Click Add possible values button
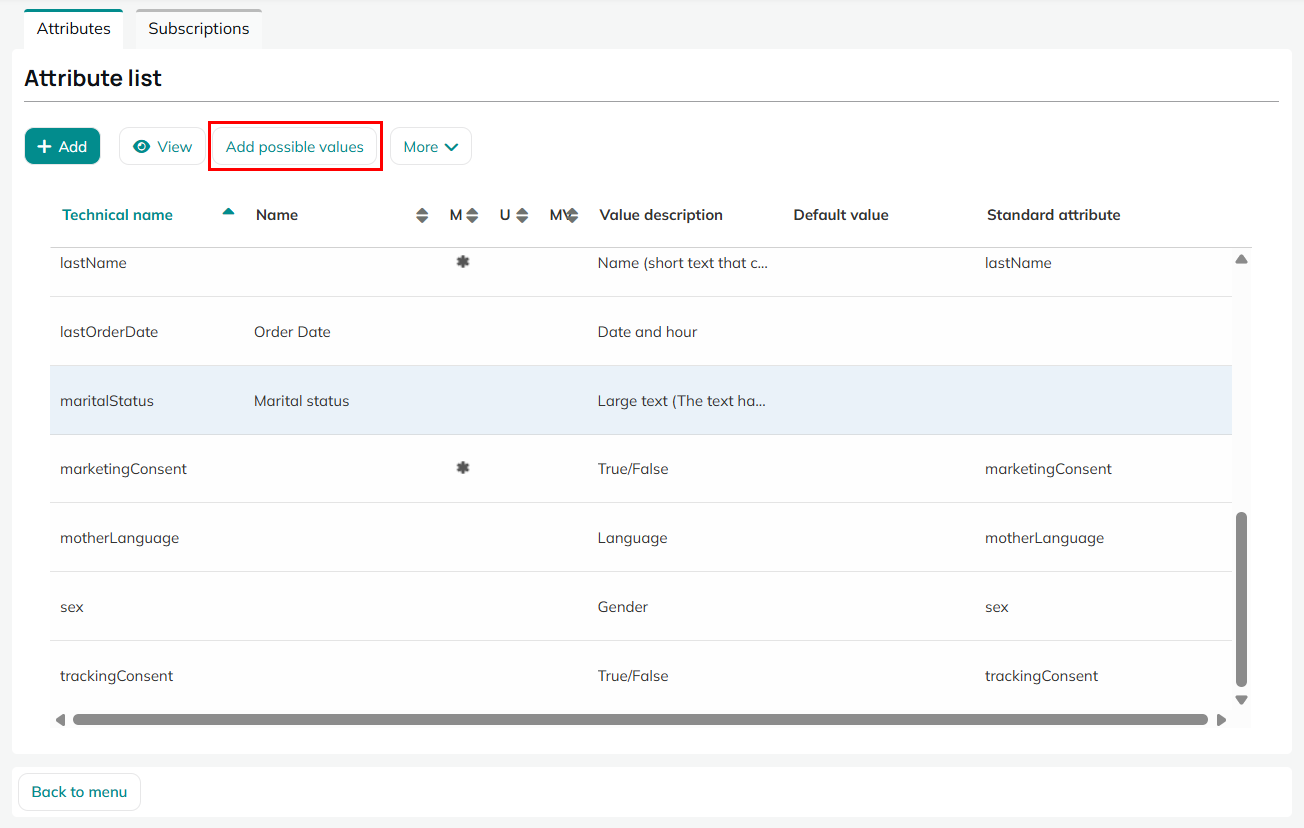1304x828 pixels. pos(295,146)
